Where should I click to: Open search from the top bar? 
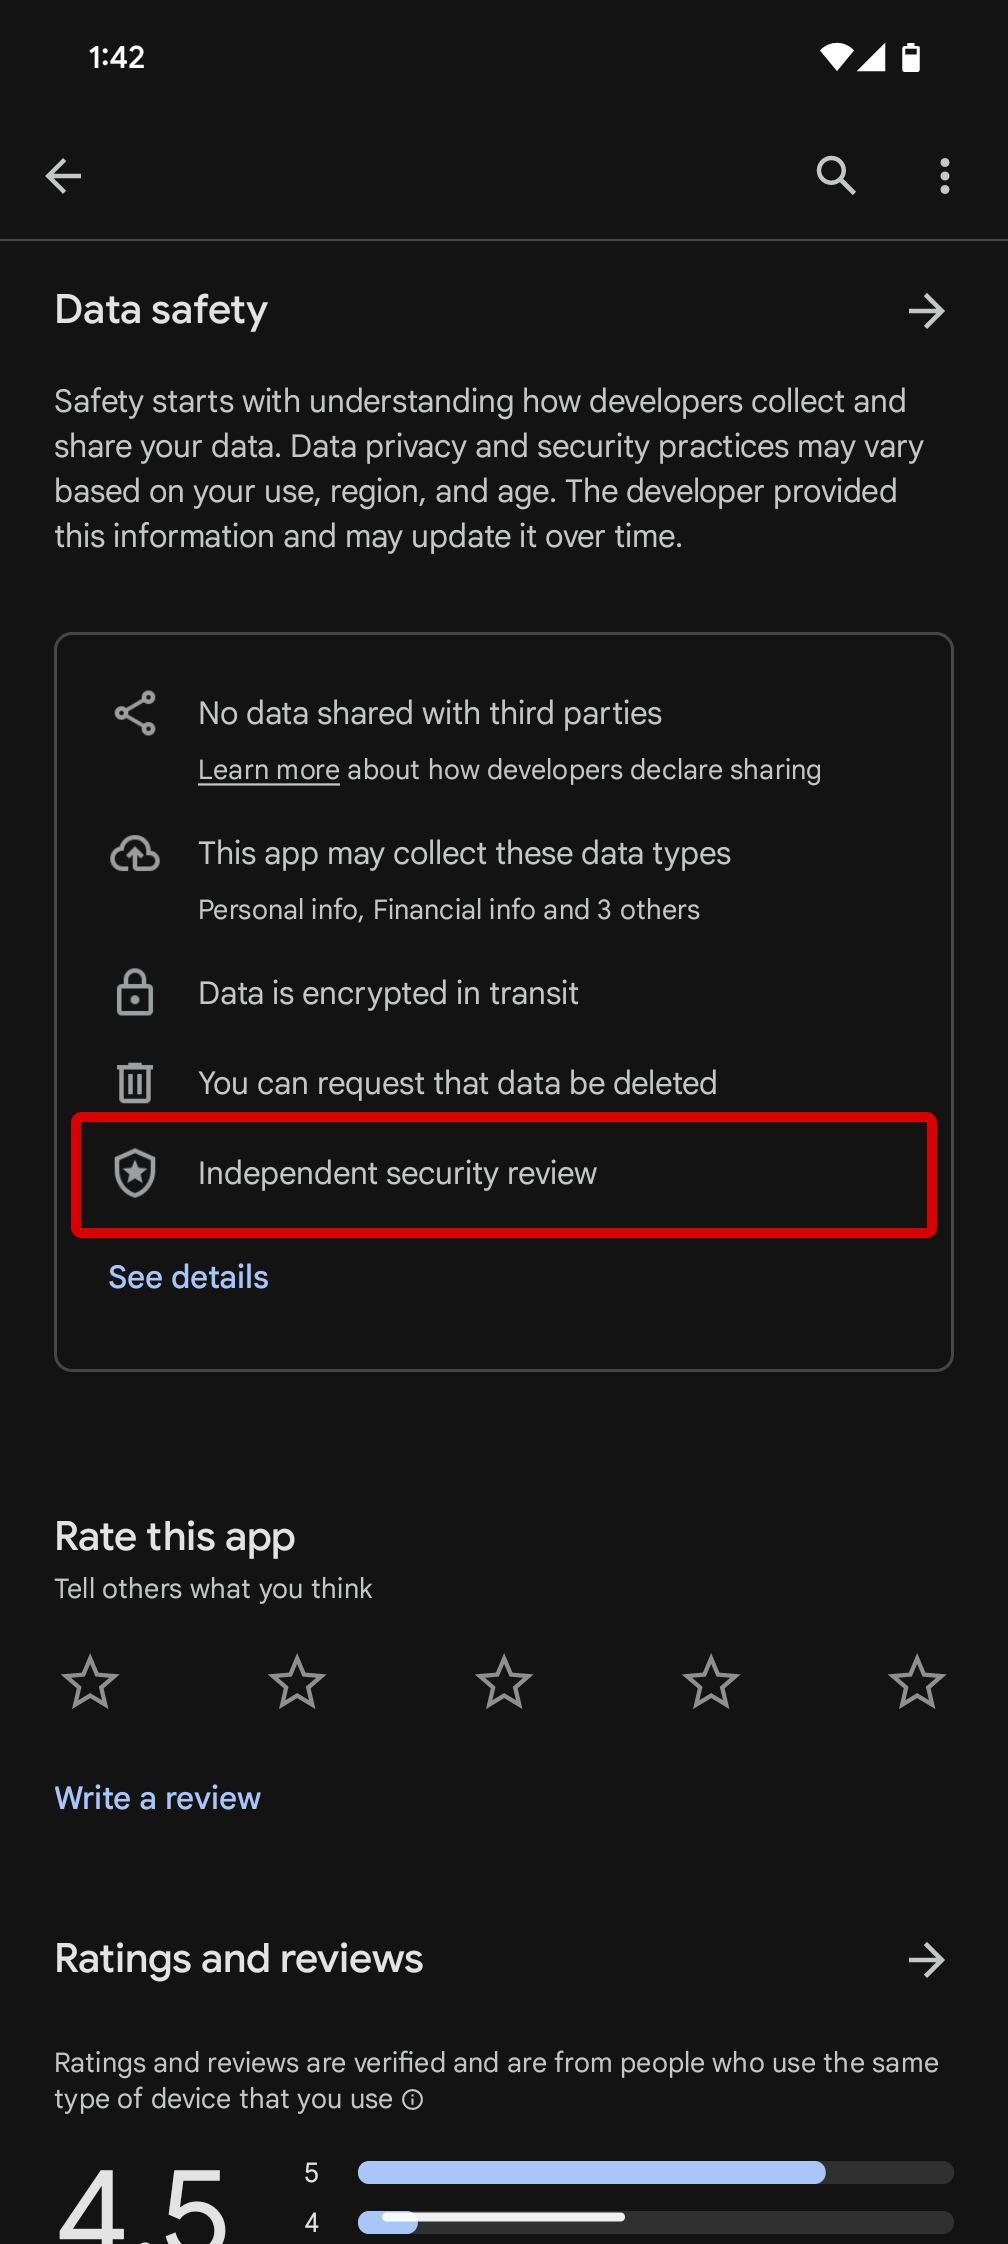[835, 175]
